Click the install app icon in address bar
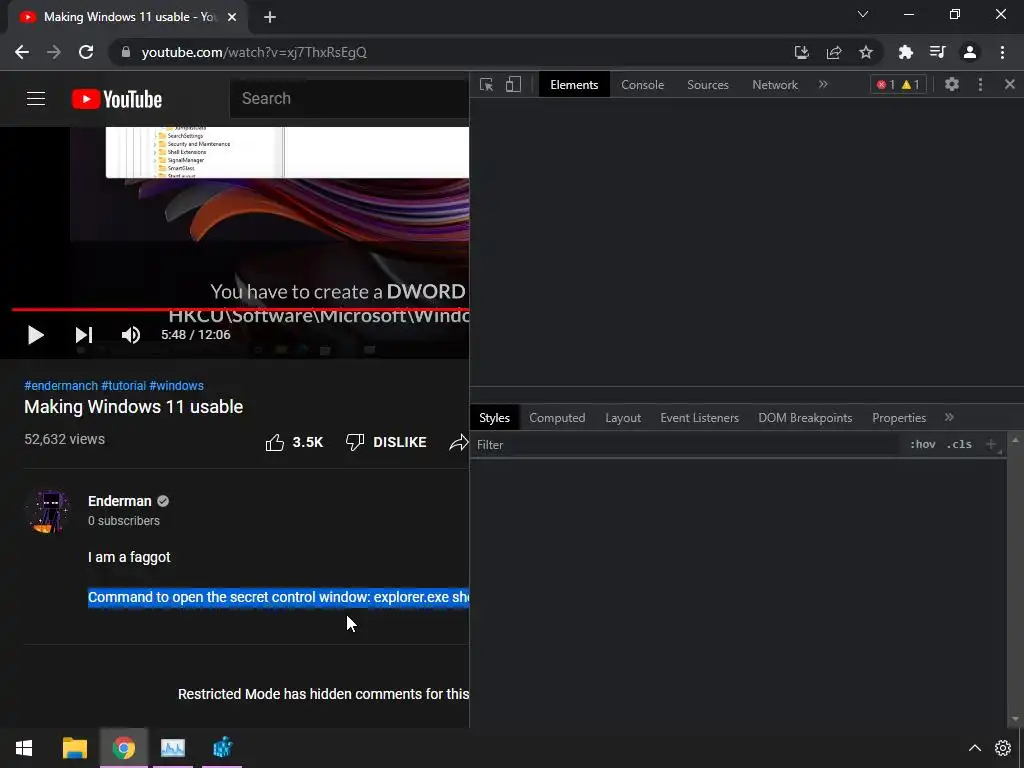 click(801, 52)
